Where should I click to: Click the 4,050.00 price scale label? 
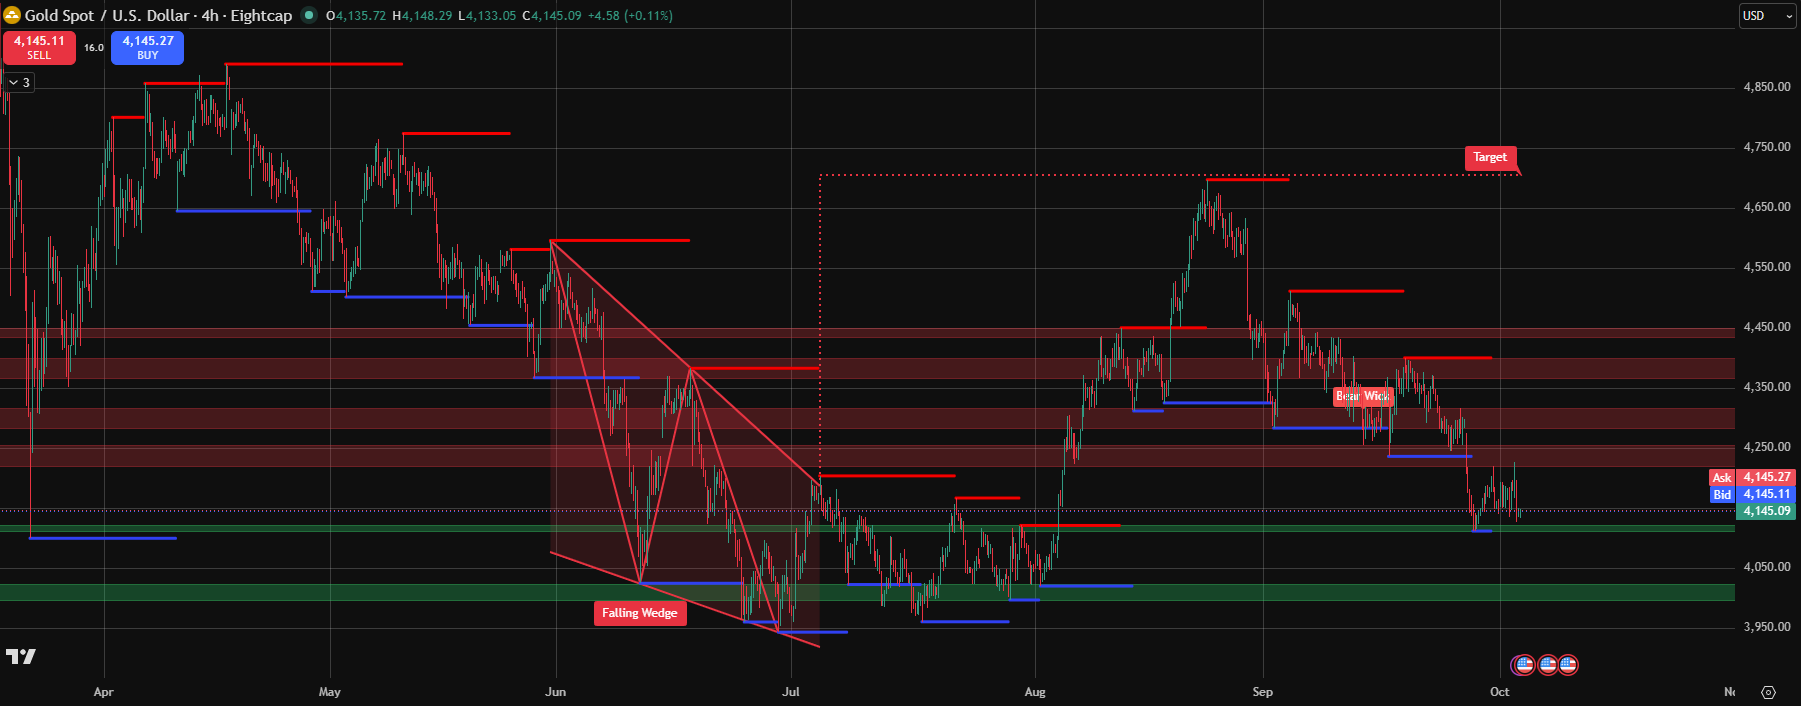(x=1767, y=567)
